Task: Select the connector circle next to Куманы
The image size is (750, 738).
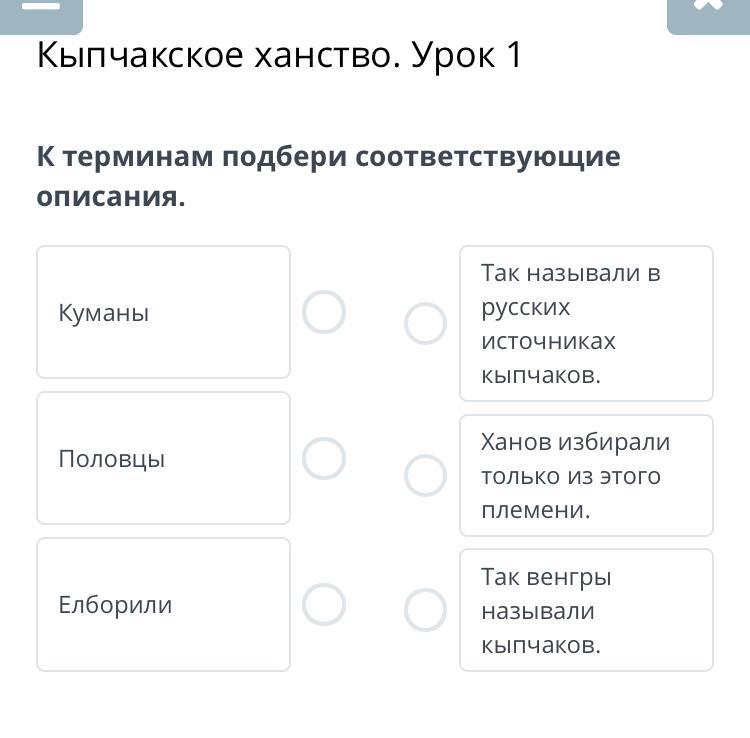Action: 324,312
